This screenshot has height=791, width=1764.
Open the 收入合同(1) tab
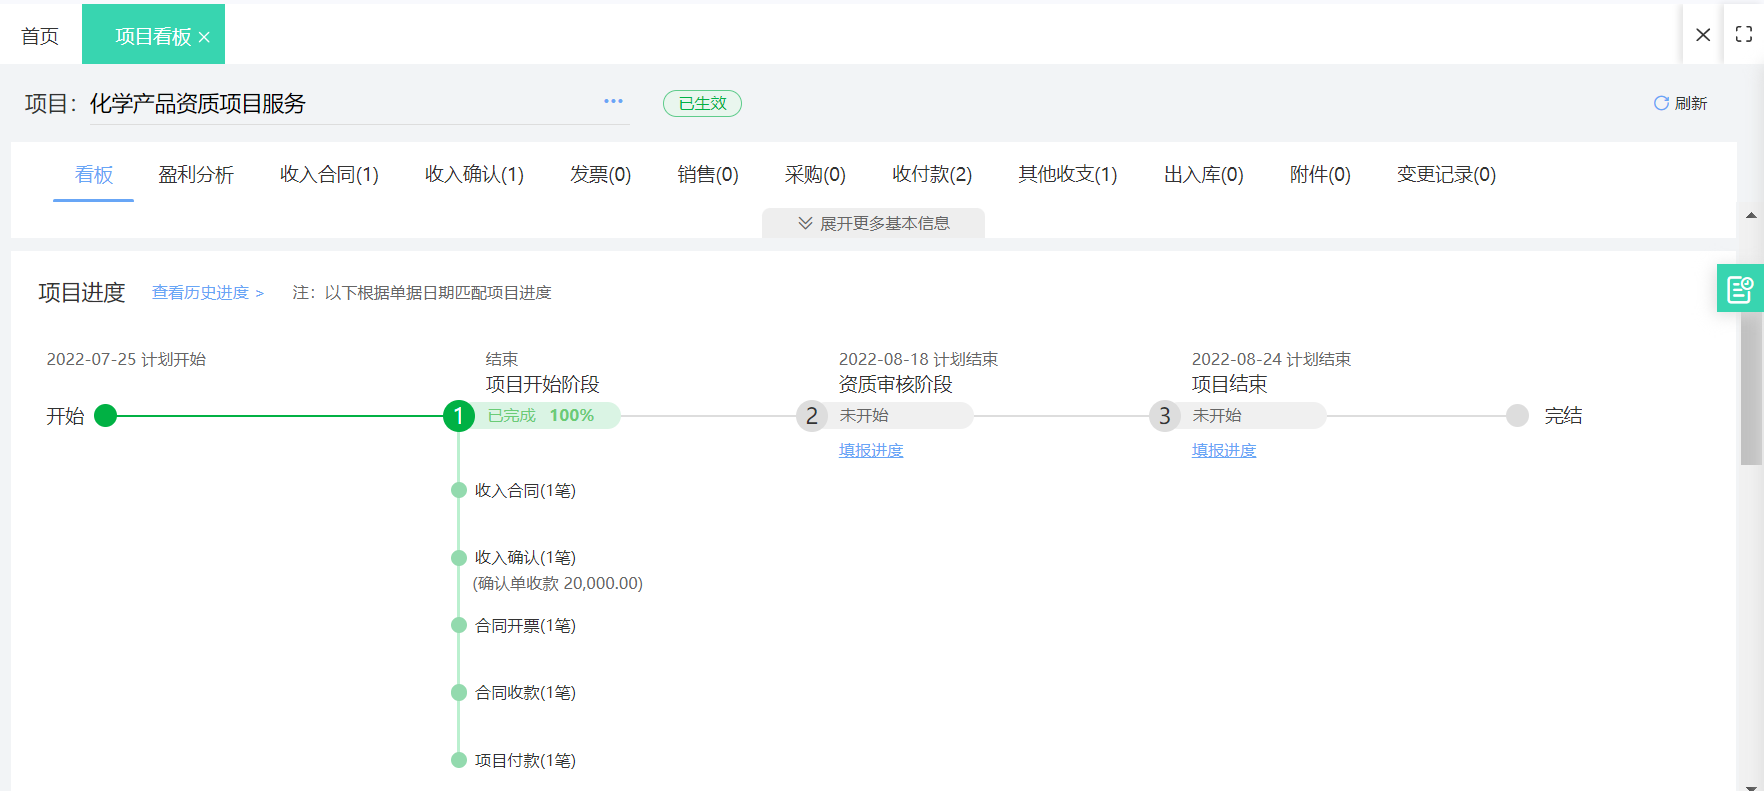coord(329,175)
